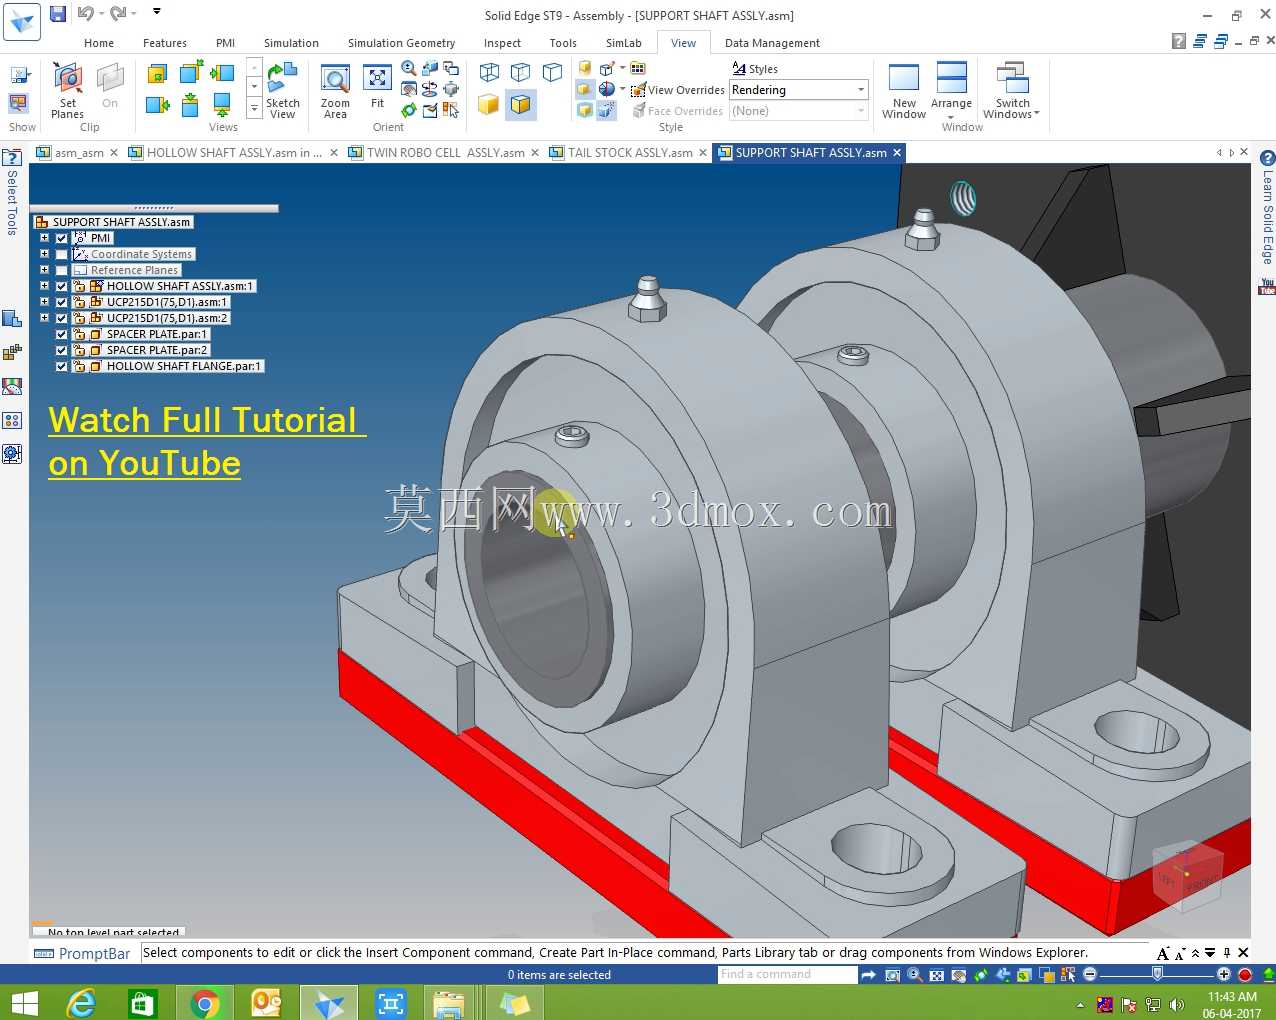
Task: Click the status bar zoom-in plus icon
Action: click(x=1223, y=974)
